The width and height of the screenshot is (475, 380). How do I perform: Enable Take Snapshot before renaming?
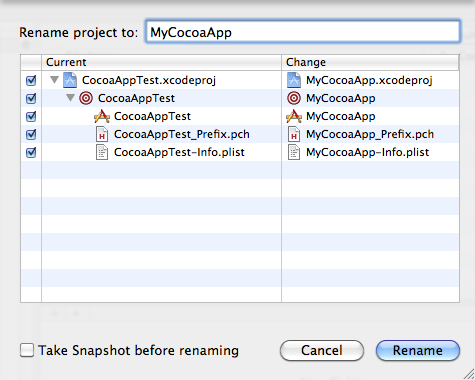(27, 350)
